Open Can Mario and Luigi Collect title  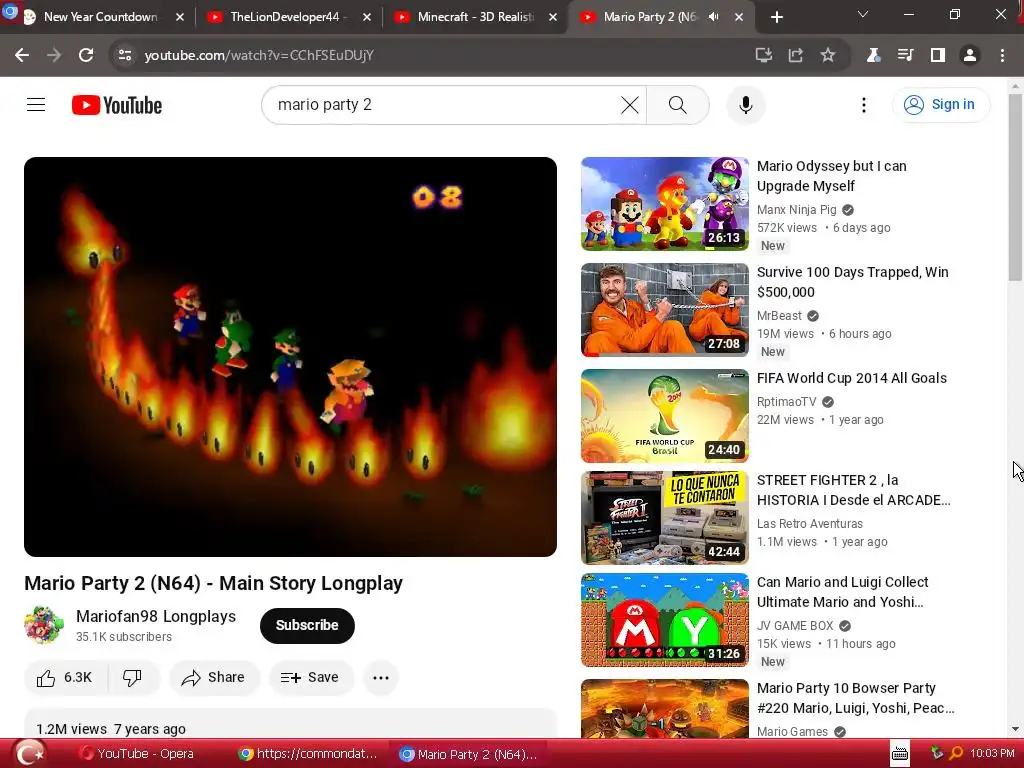click(842, 592)
